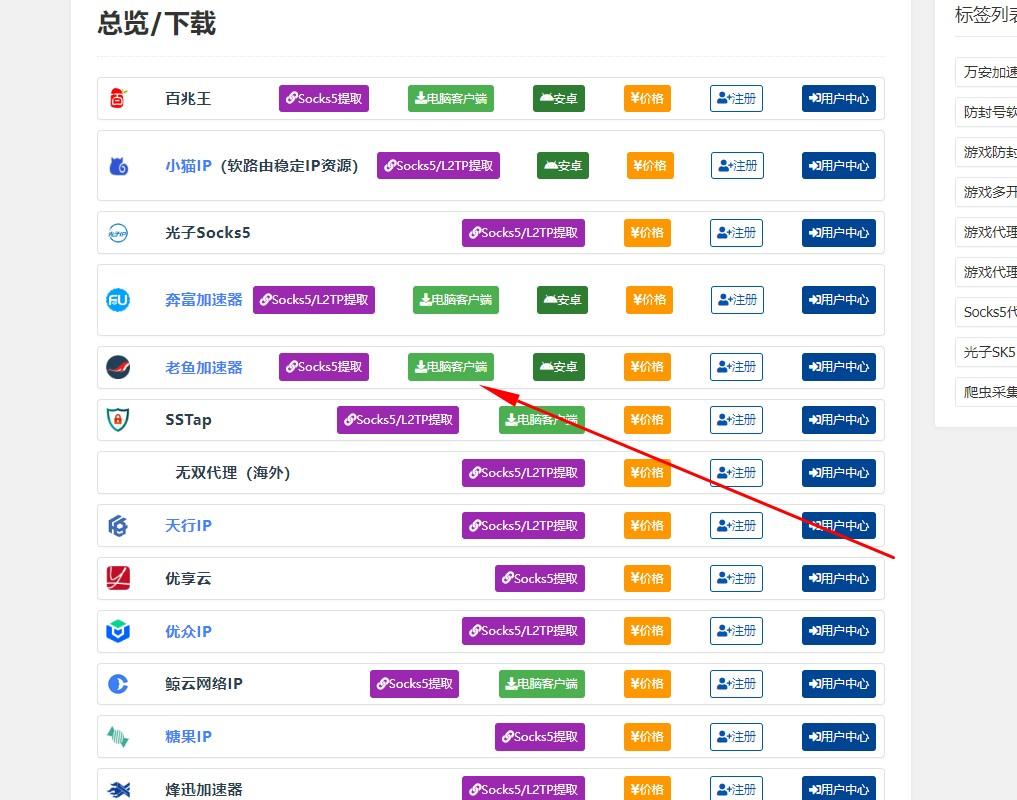Click 安卓 button in 老鱼加速器 row
This screenshot has width=1017, height=800.
(558, 367)
